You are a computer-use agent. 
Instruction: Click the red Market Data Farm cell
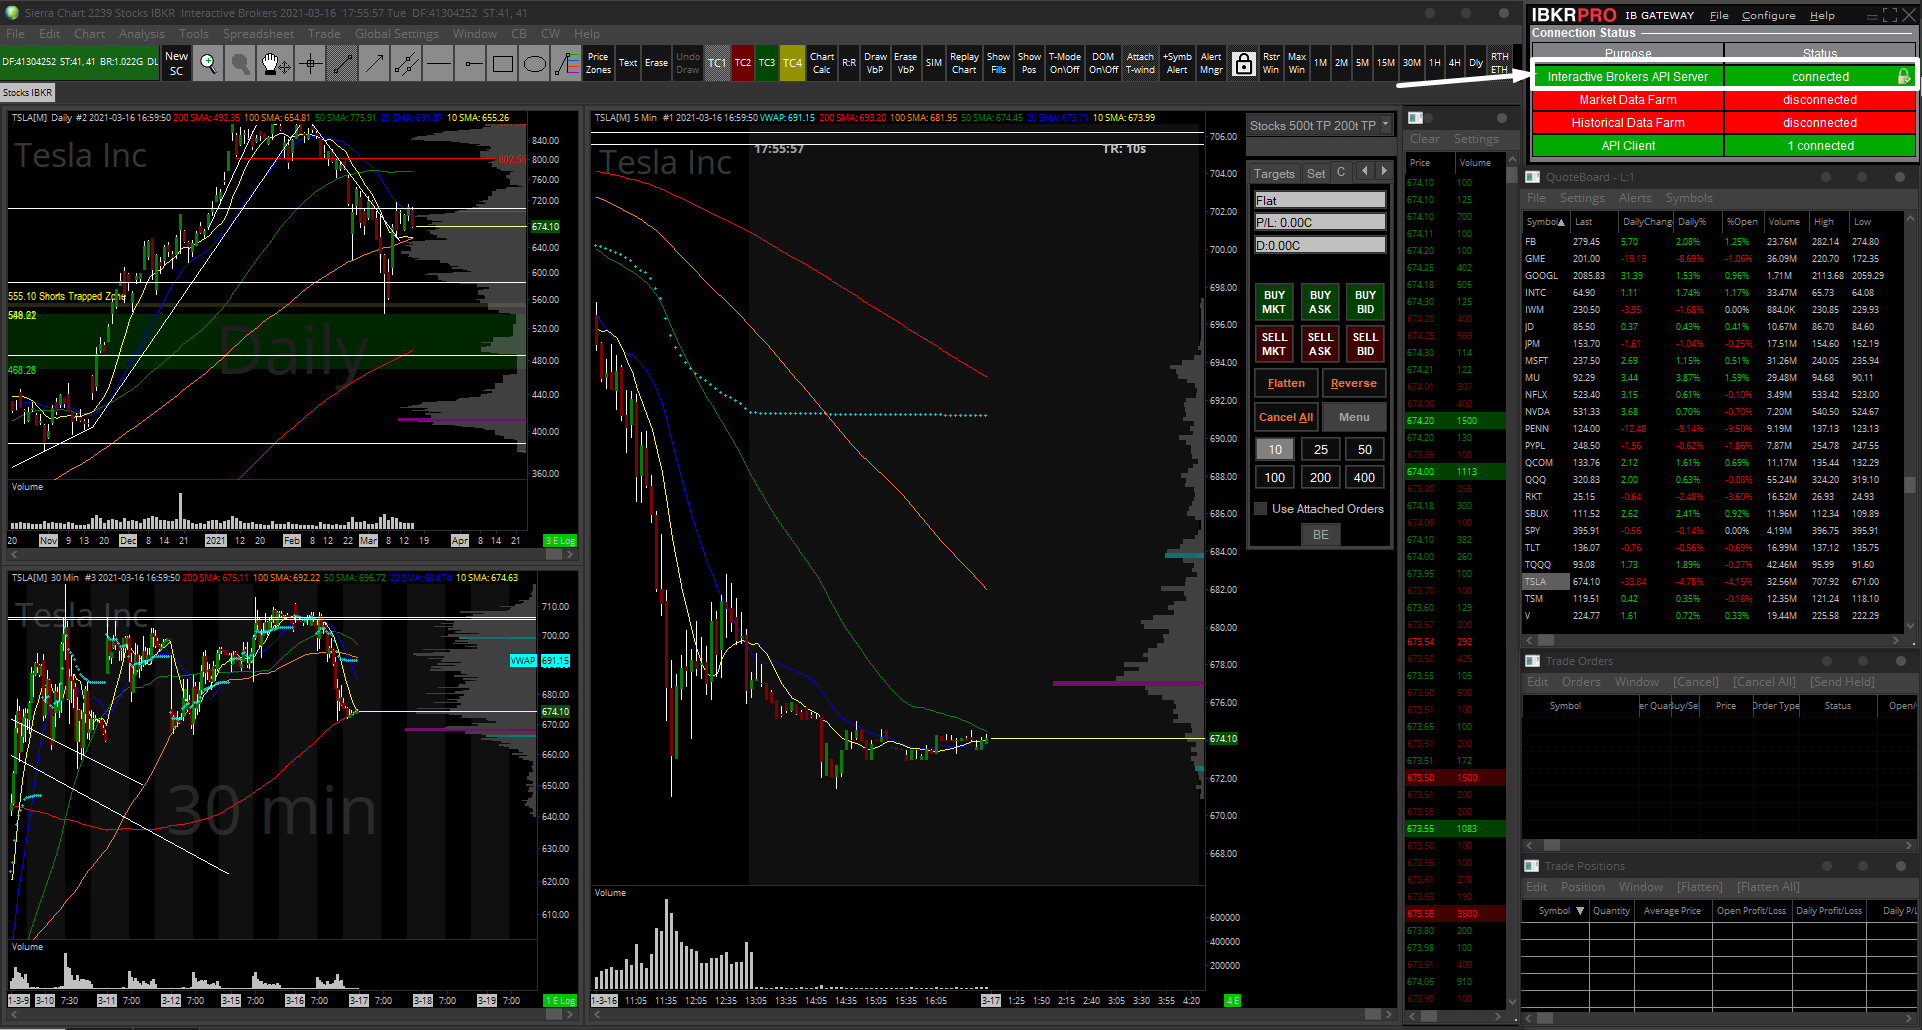click(x=1628, y=100)
